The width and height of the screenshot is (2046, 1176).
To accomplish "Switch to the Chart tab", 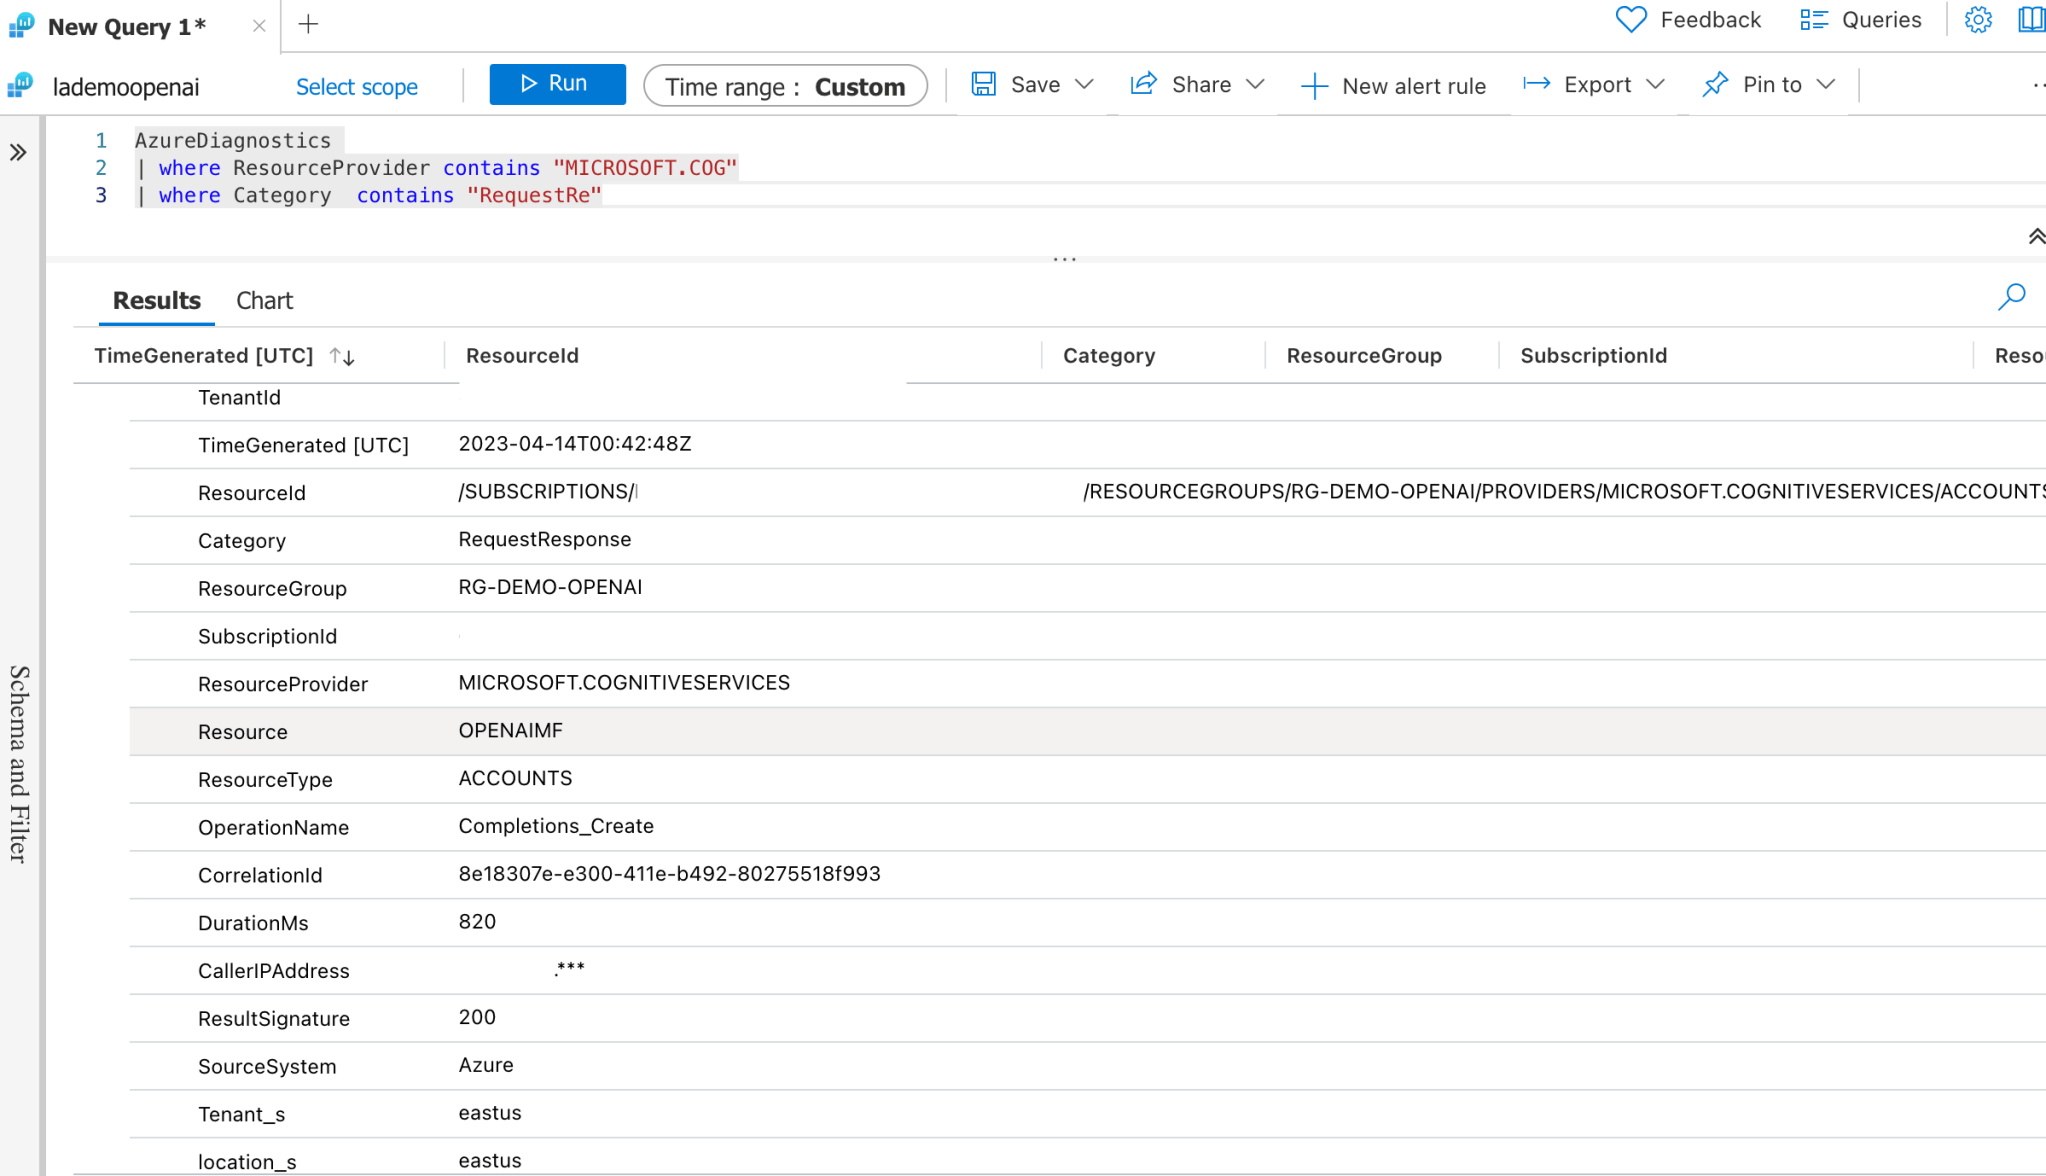I will point(264,301).
